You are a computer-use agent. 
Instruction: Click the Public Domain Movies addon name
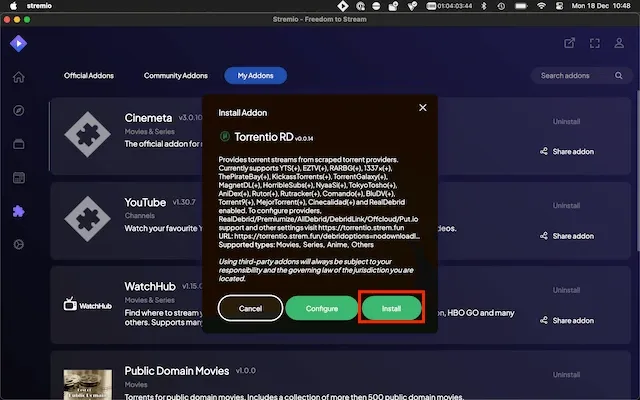click(x=177, y=371)
